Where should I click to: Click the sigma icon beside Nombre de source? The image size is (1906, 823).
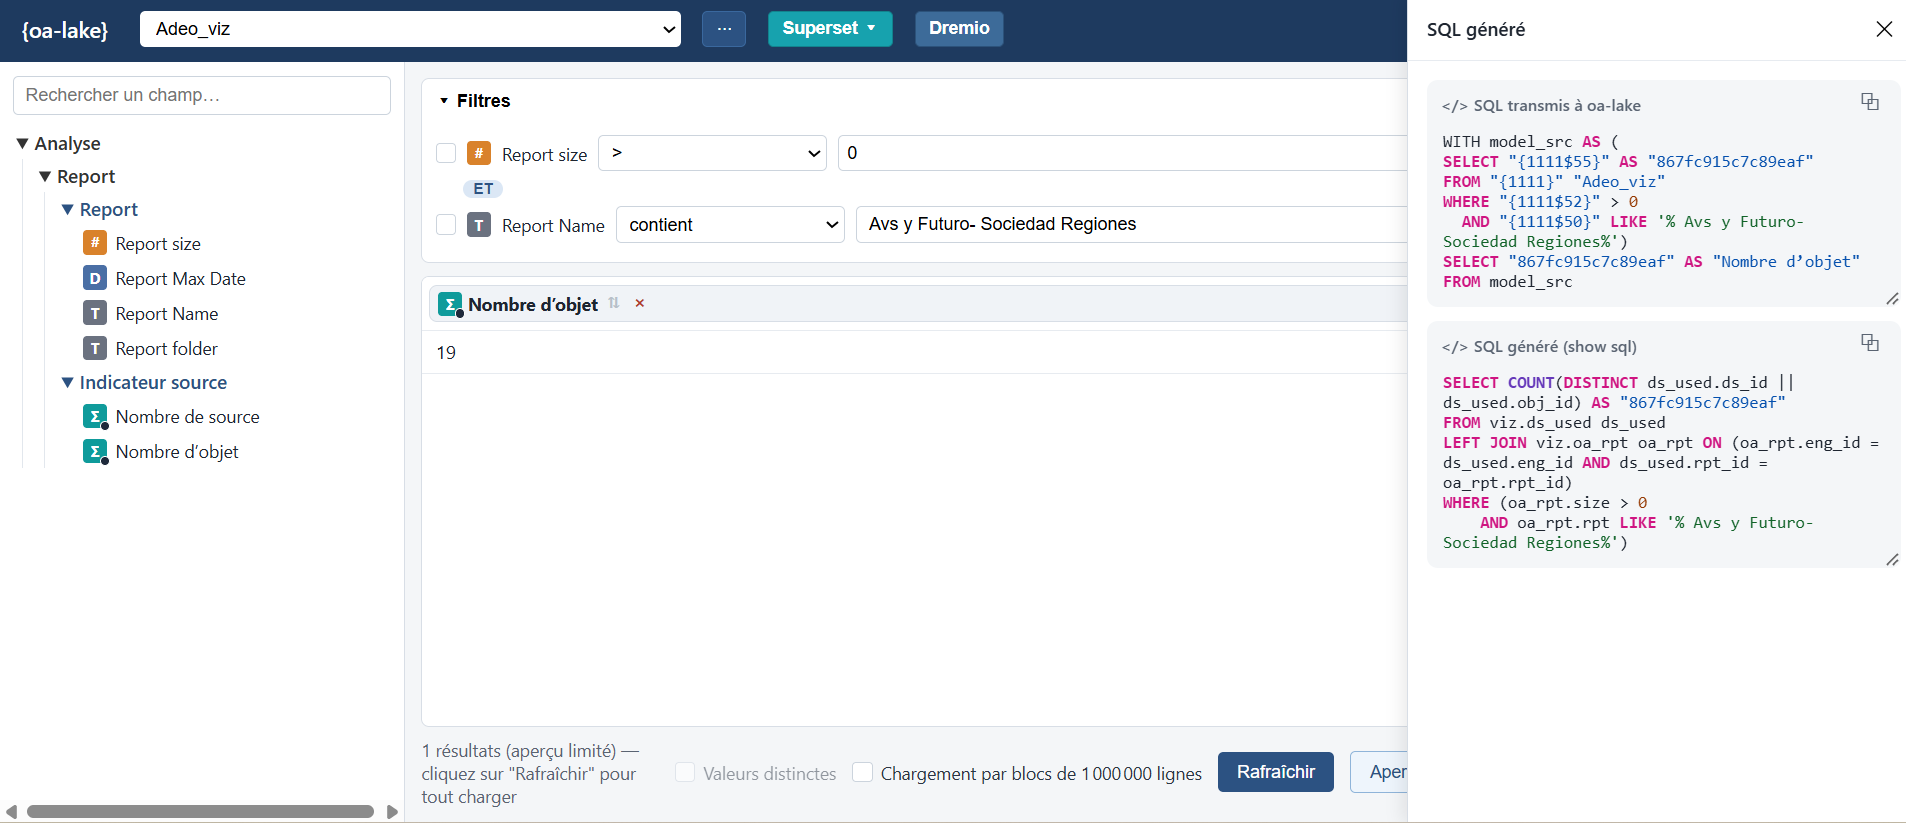(95, 416)
